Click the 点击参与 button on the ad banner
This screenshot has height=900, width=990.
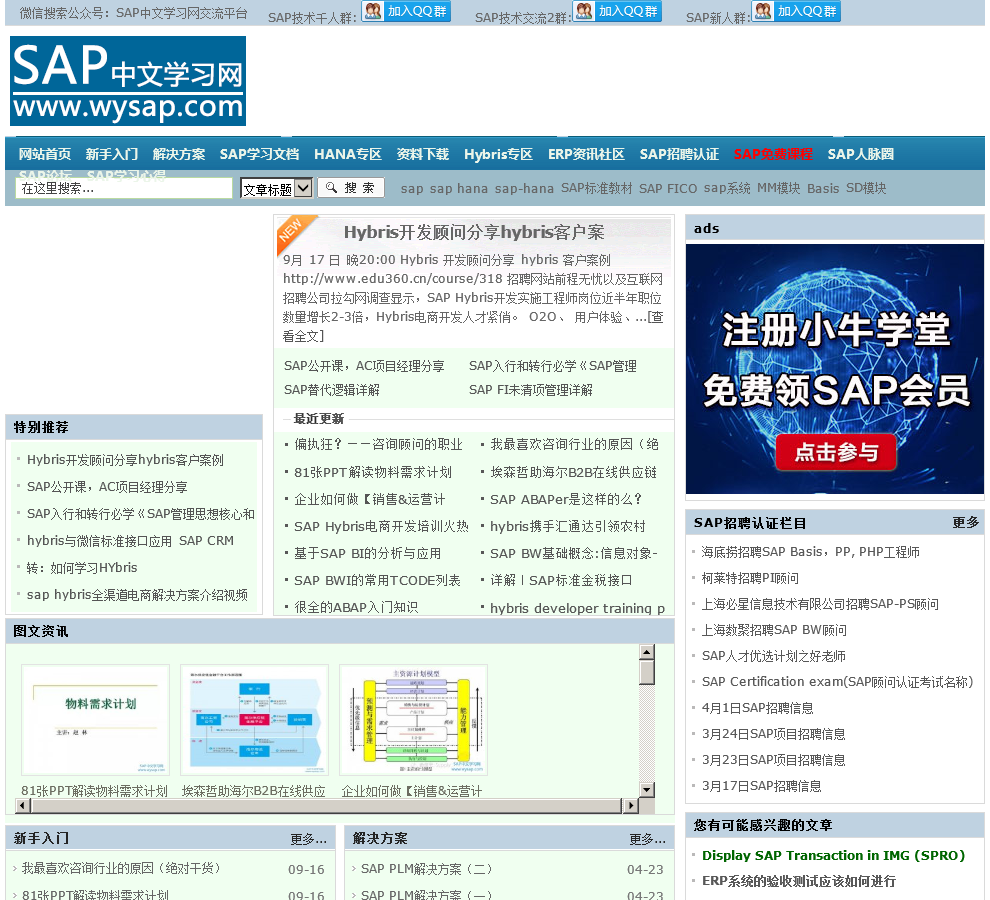835,452
